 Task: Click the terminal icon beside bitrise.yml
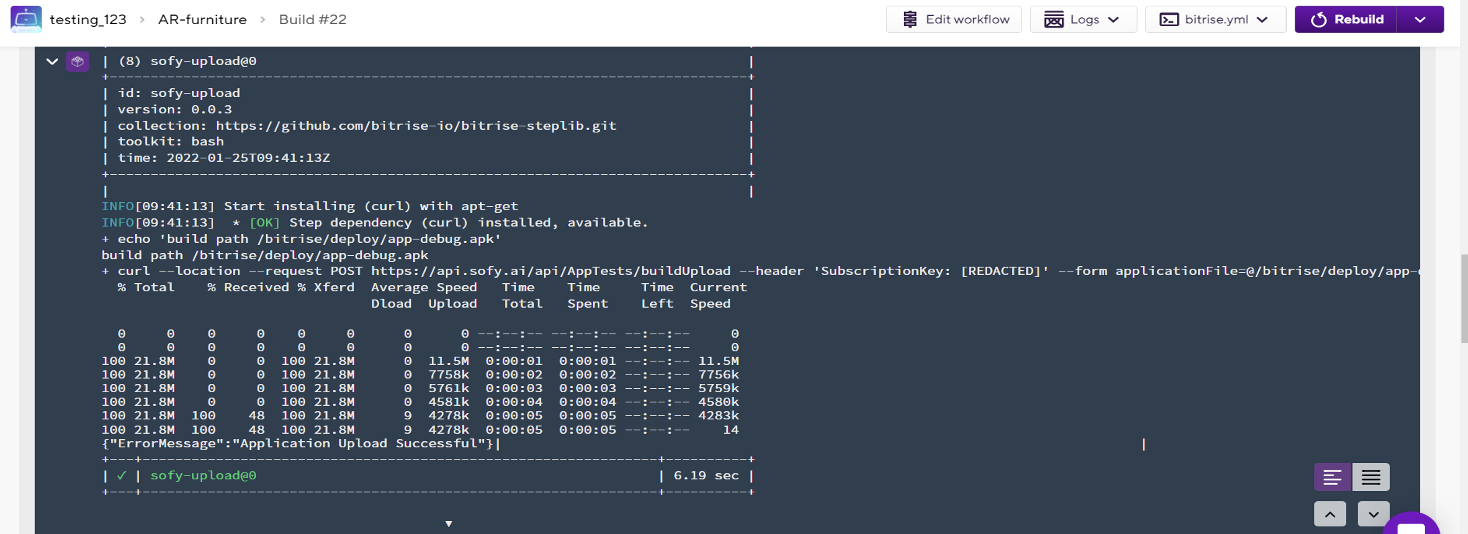coord(1168,19)
